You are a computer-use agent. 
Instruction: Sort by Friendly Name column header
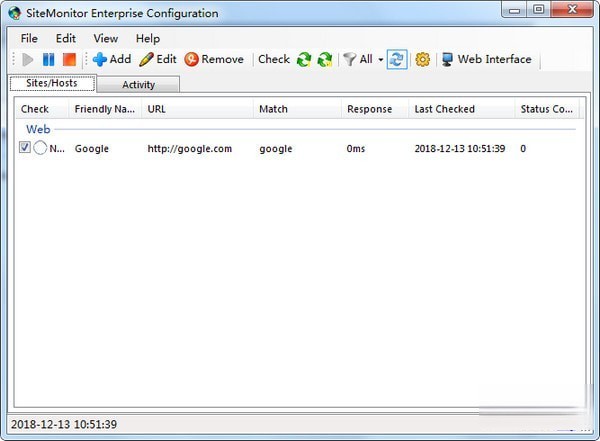tap(105, 109)
